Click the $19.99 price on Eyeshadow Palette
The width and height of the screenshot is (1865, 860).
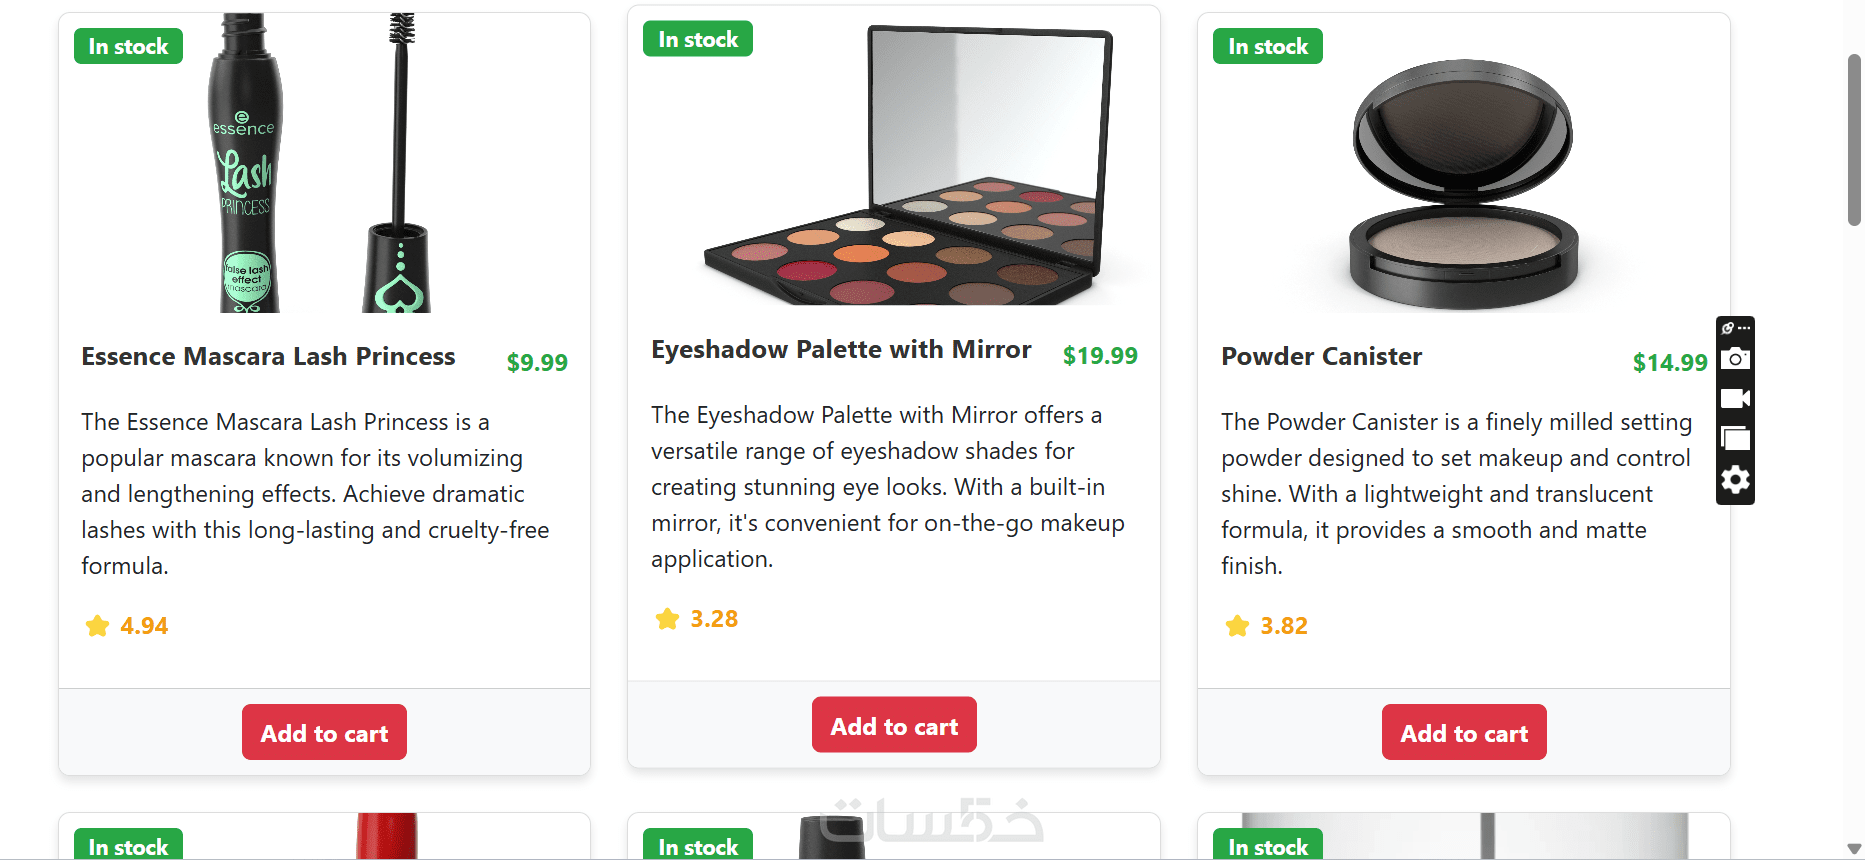point(1100,356)
